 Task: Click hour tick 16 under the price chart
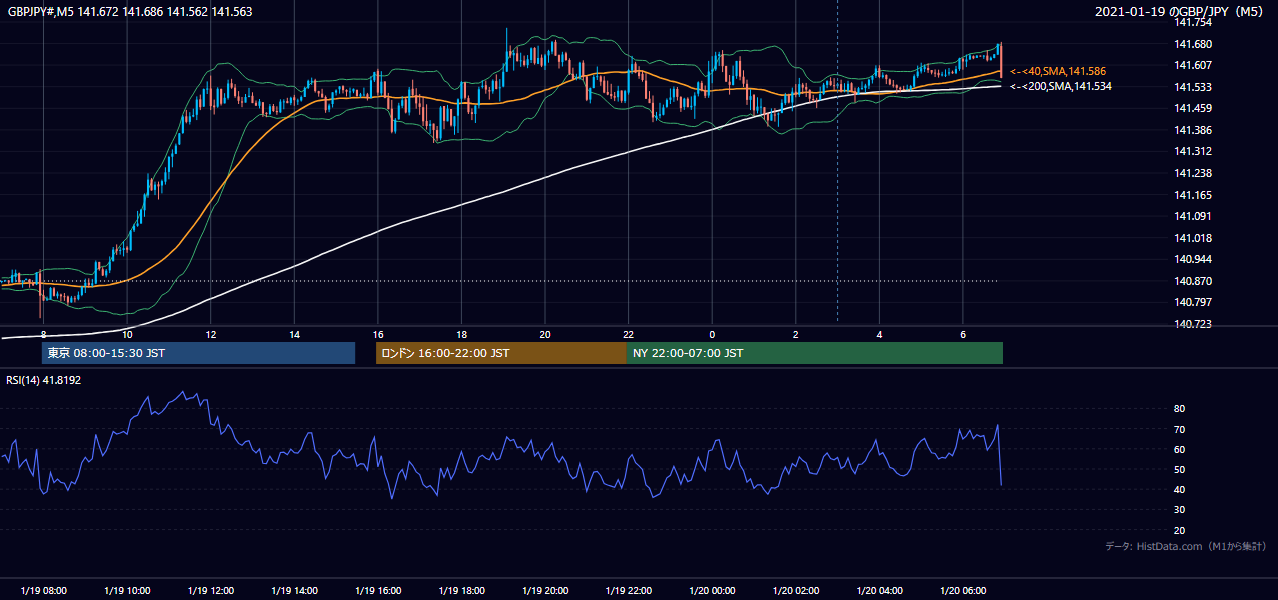tap(378, 334)
